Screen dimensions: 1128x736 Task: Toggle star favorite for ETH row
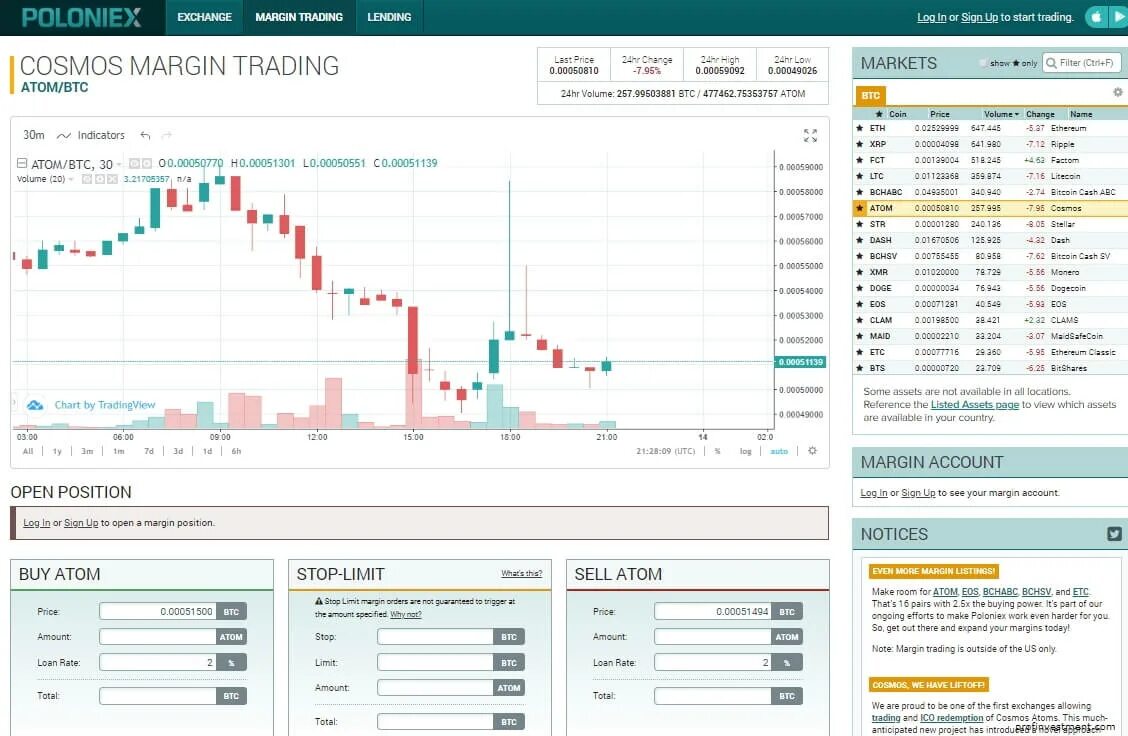(x=860, y=128)
